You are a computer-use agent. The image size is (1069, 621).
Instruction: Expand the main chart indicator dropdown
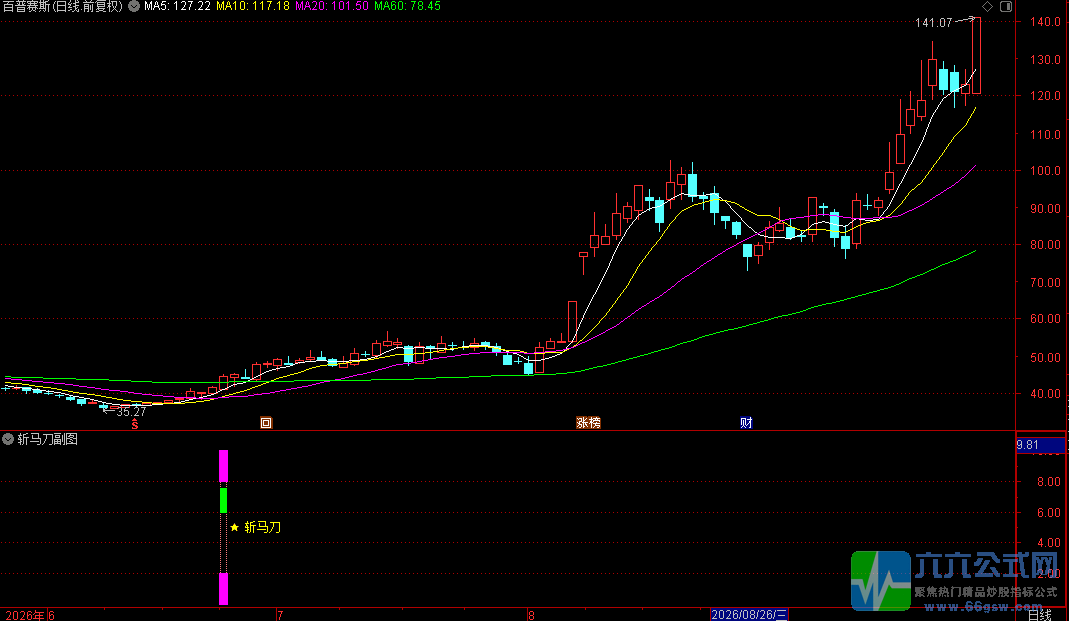click(x=134, y=6)
